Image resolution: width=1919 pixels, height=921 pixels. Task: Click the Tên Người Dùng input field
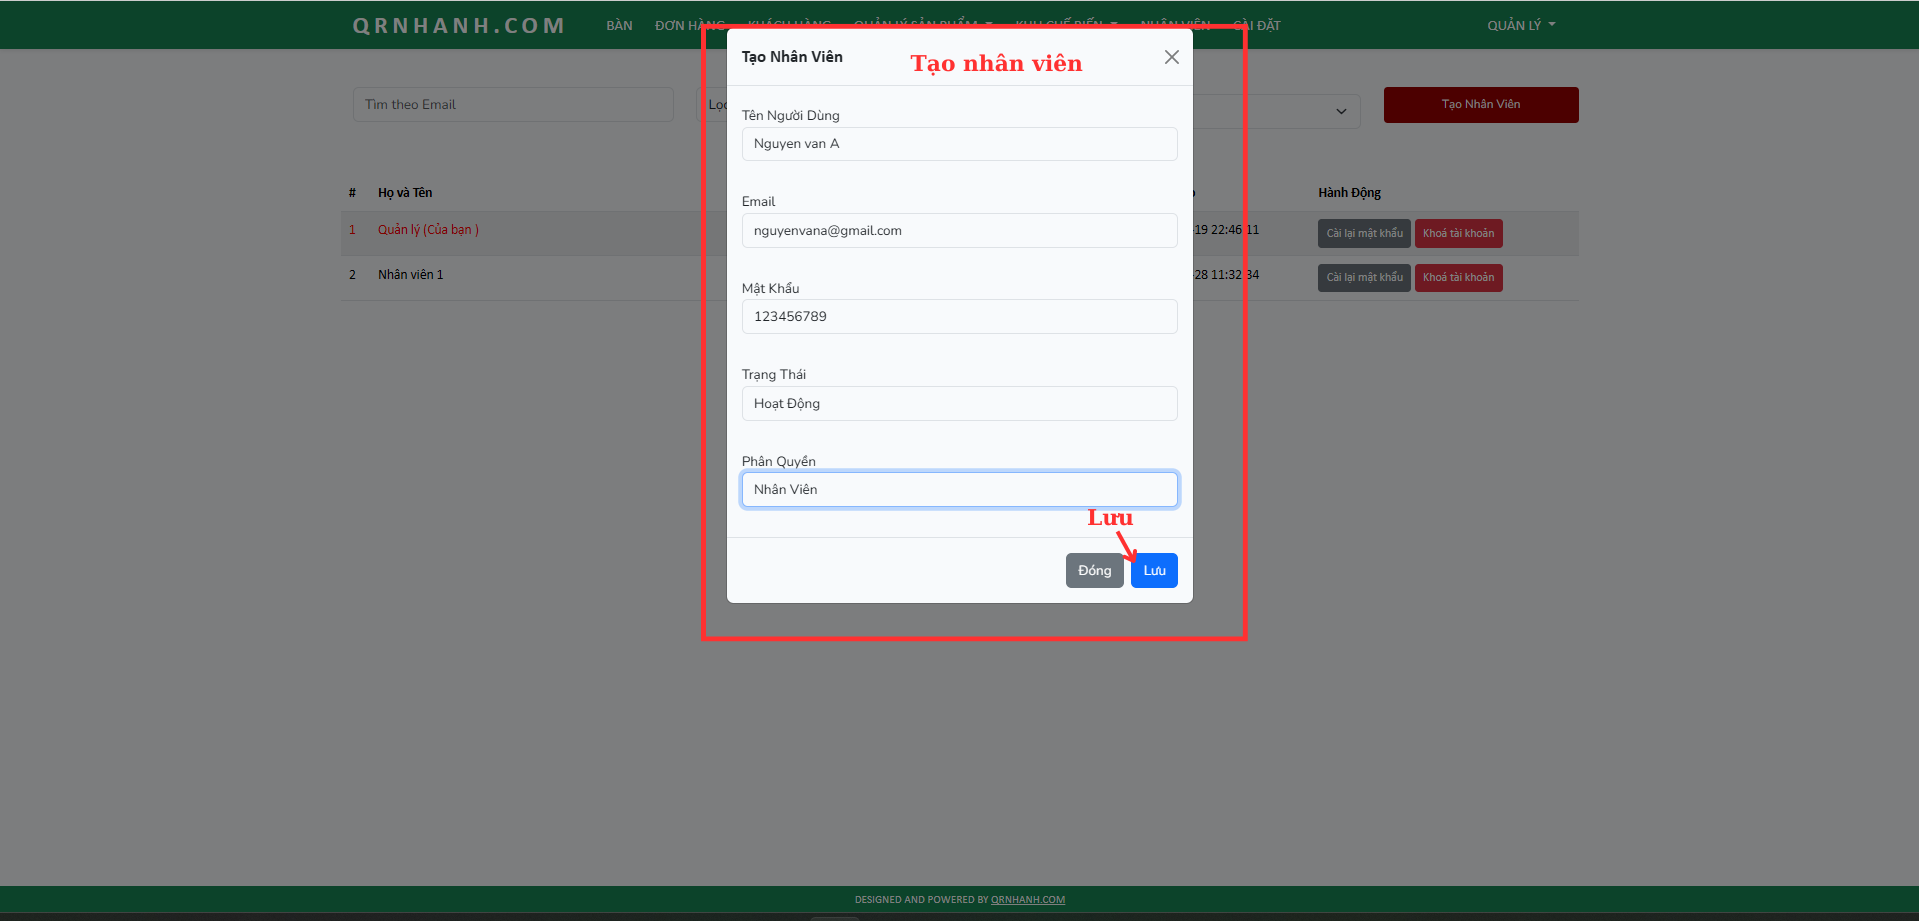[x=959, y=144]
